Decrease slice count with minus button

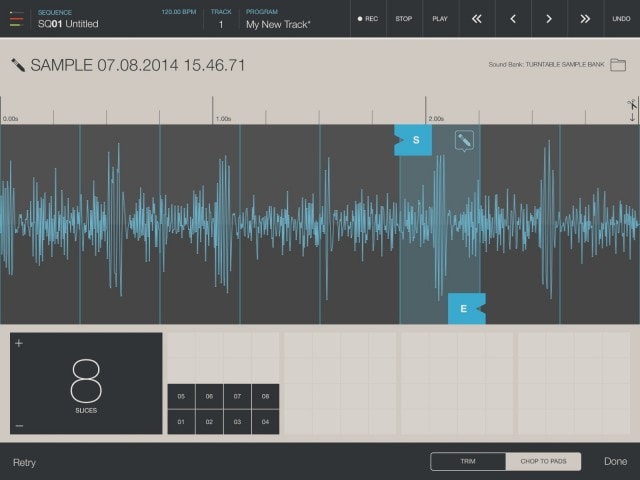point(19,426)
